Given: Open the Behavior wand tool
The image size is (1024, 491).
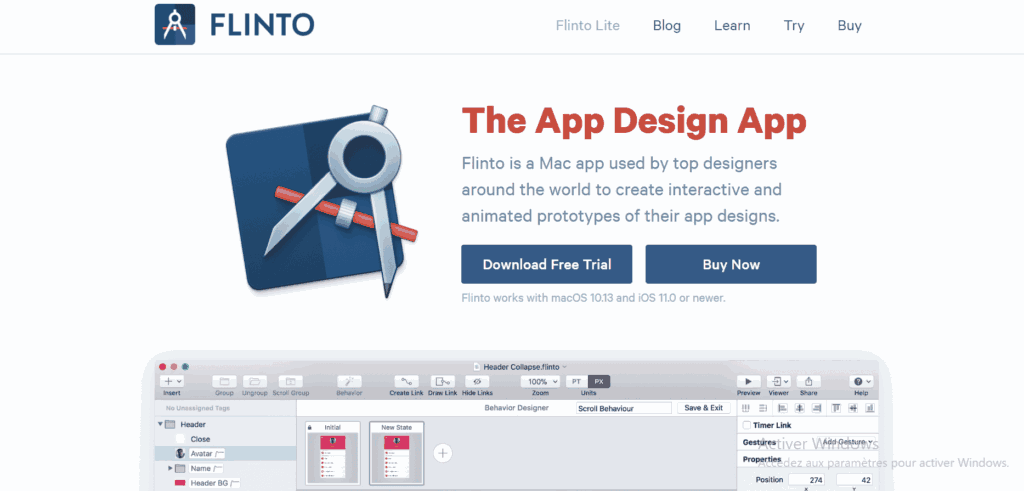Looking at the screenshot, I should [x=349, y=381].
